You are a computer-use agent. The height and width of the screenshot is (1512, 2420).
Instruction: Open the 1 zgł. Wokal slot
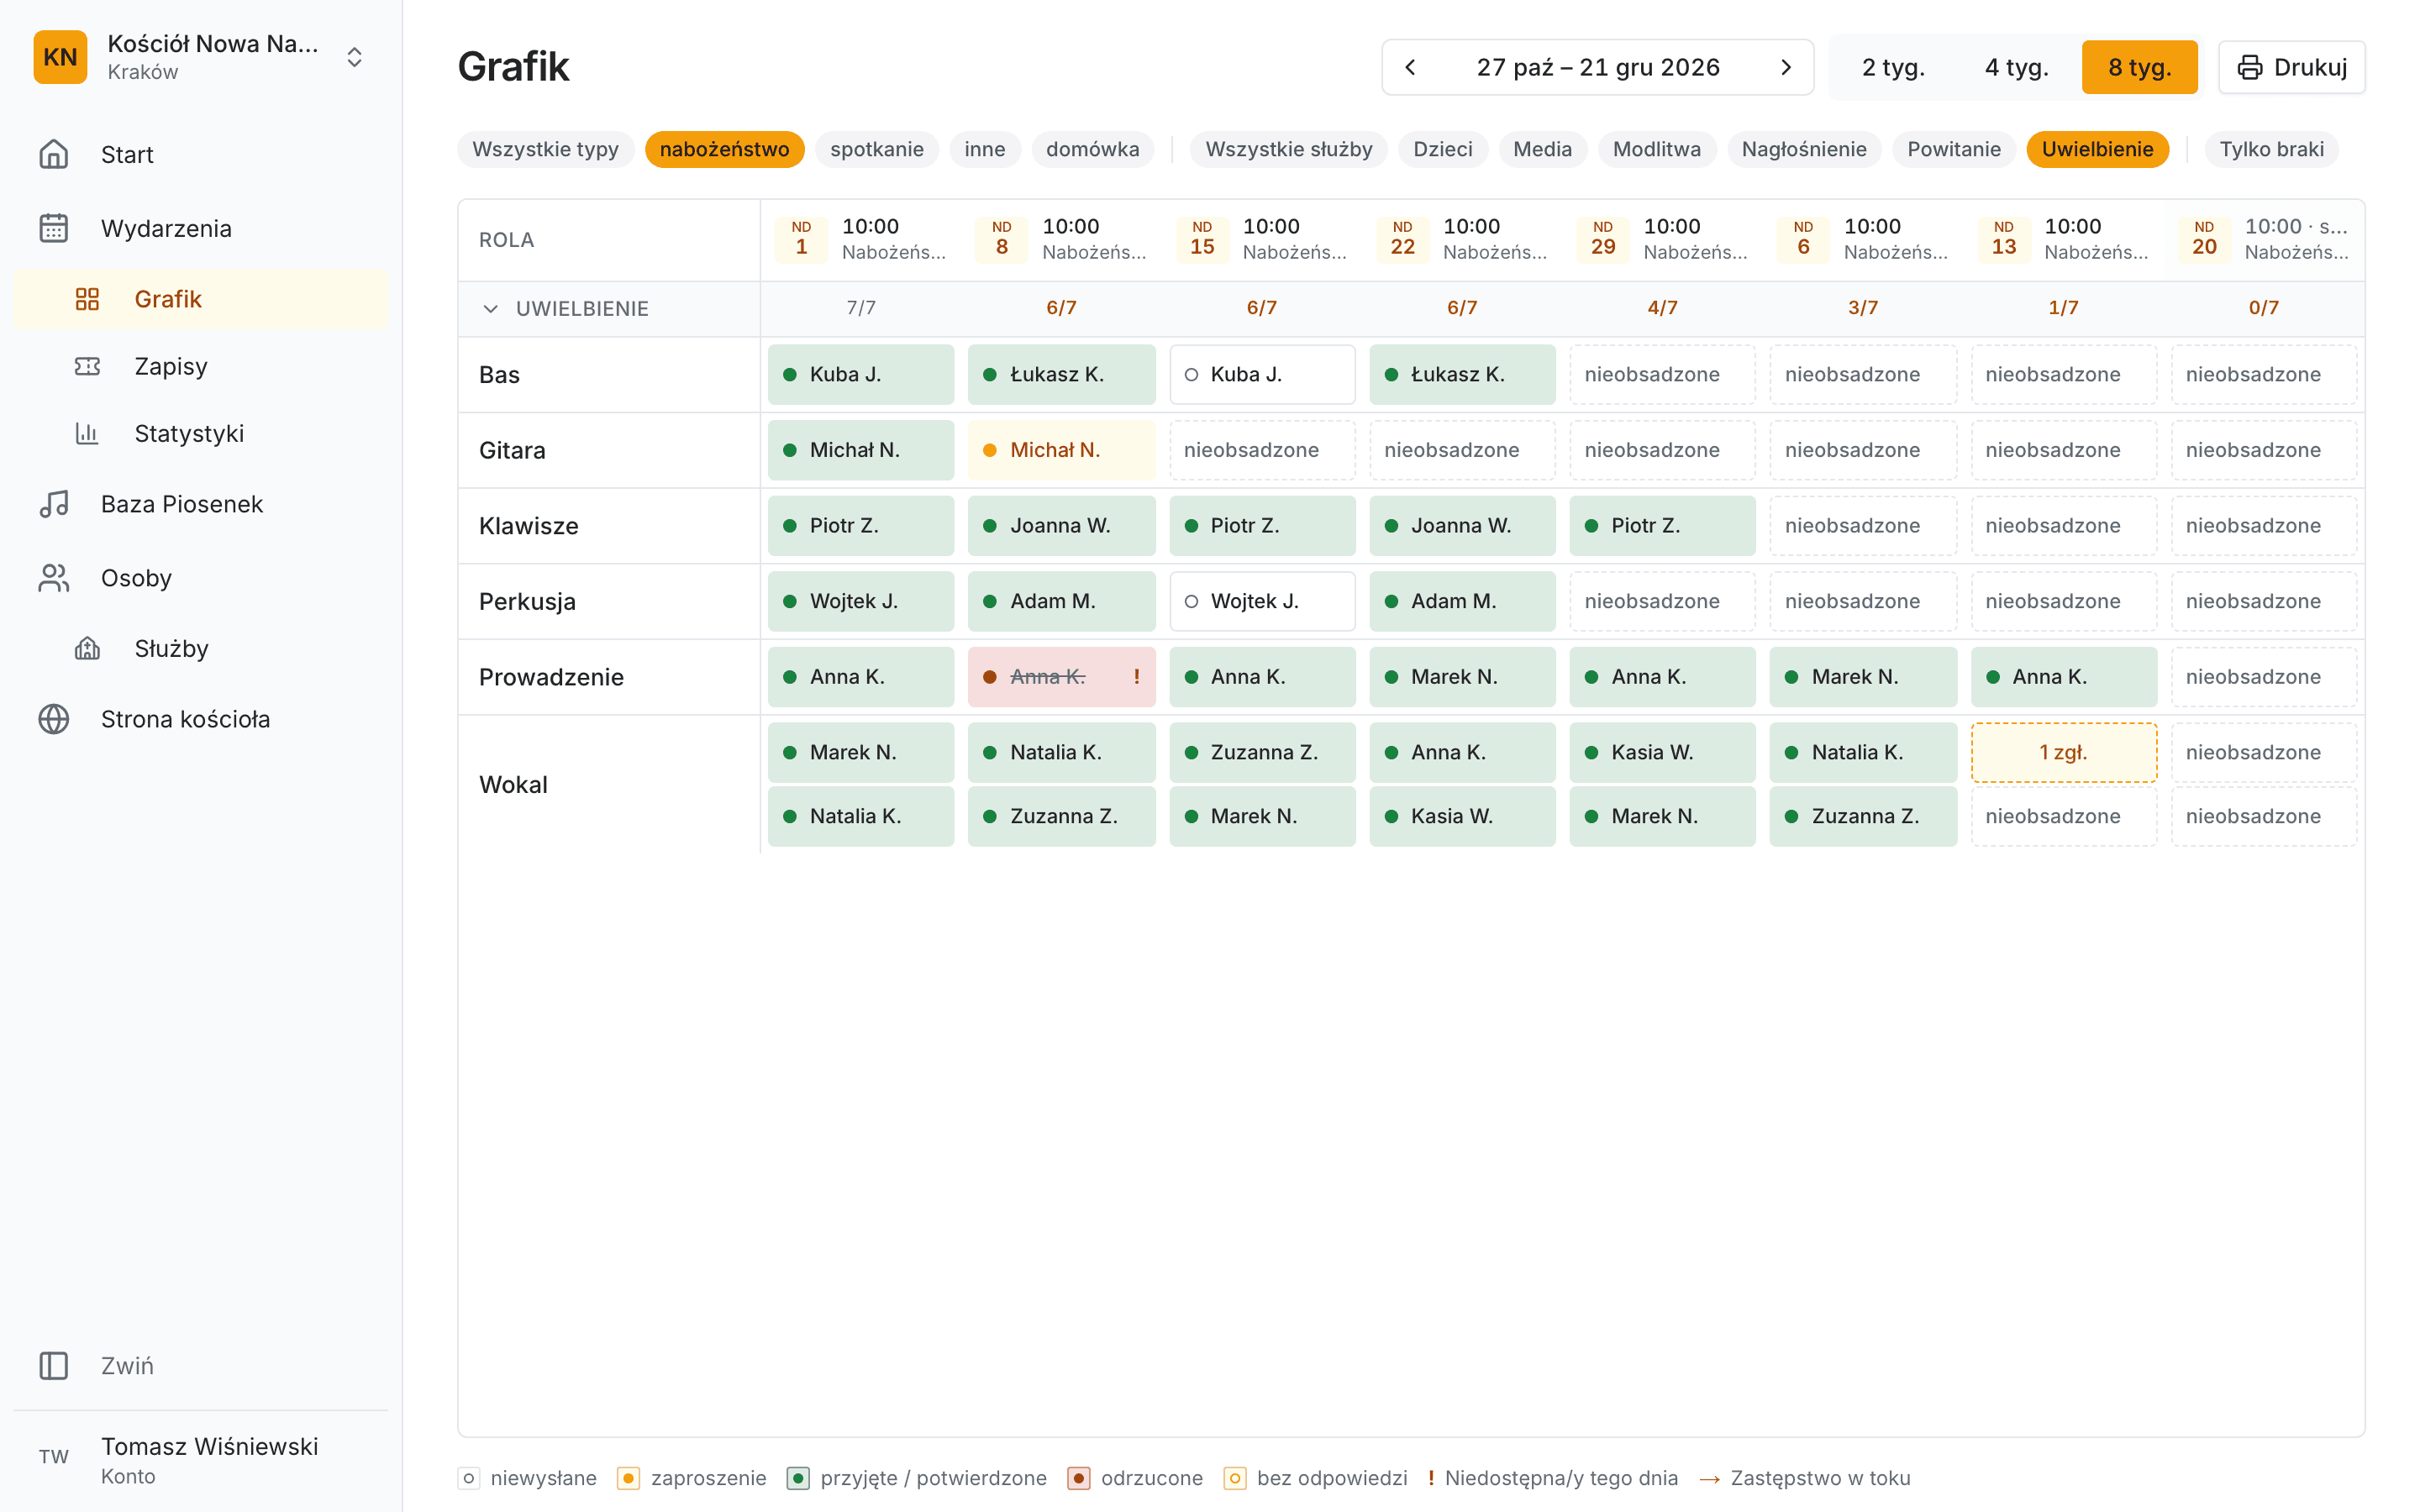tap(2063, 752)
